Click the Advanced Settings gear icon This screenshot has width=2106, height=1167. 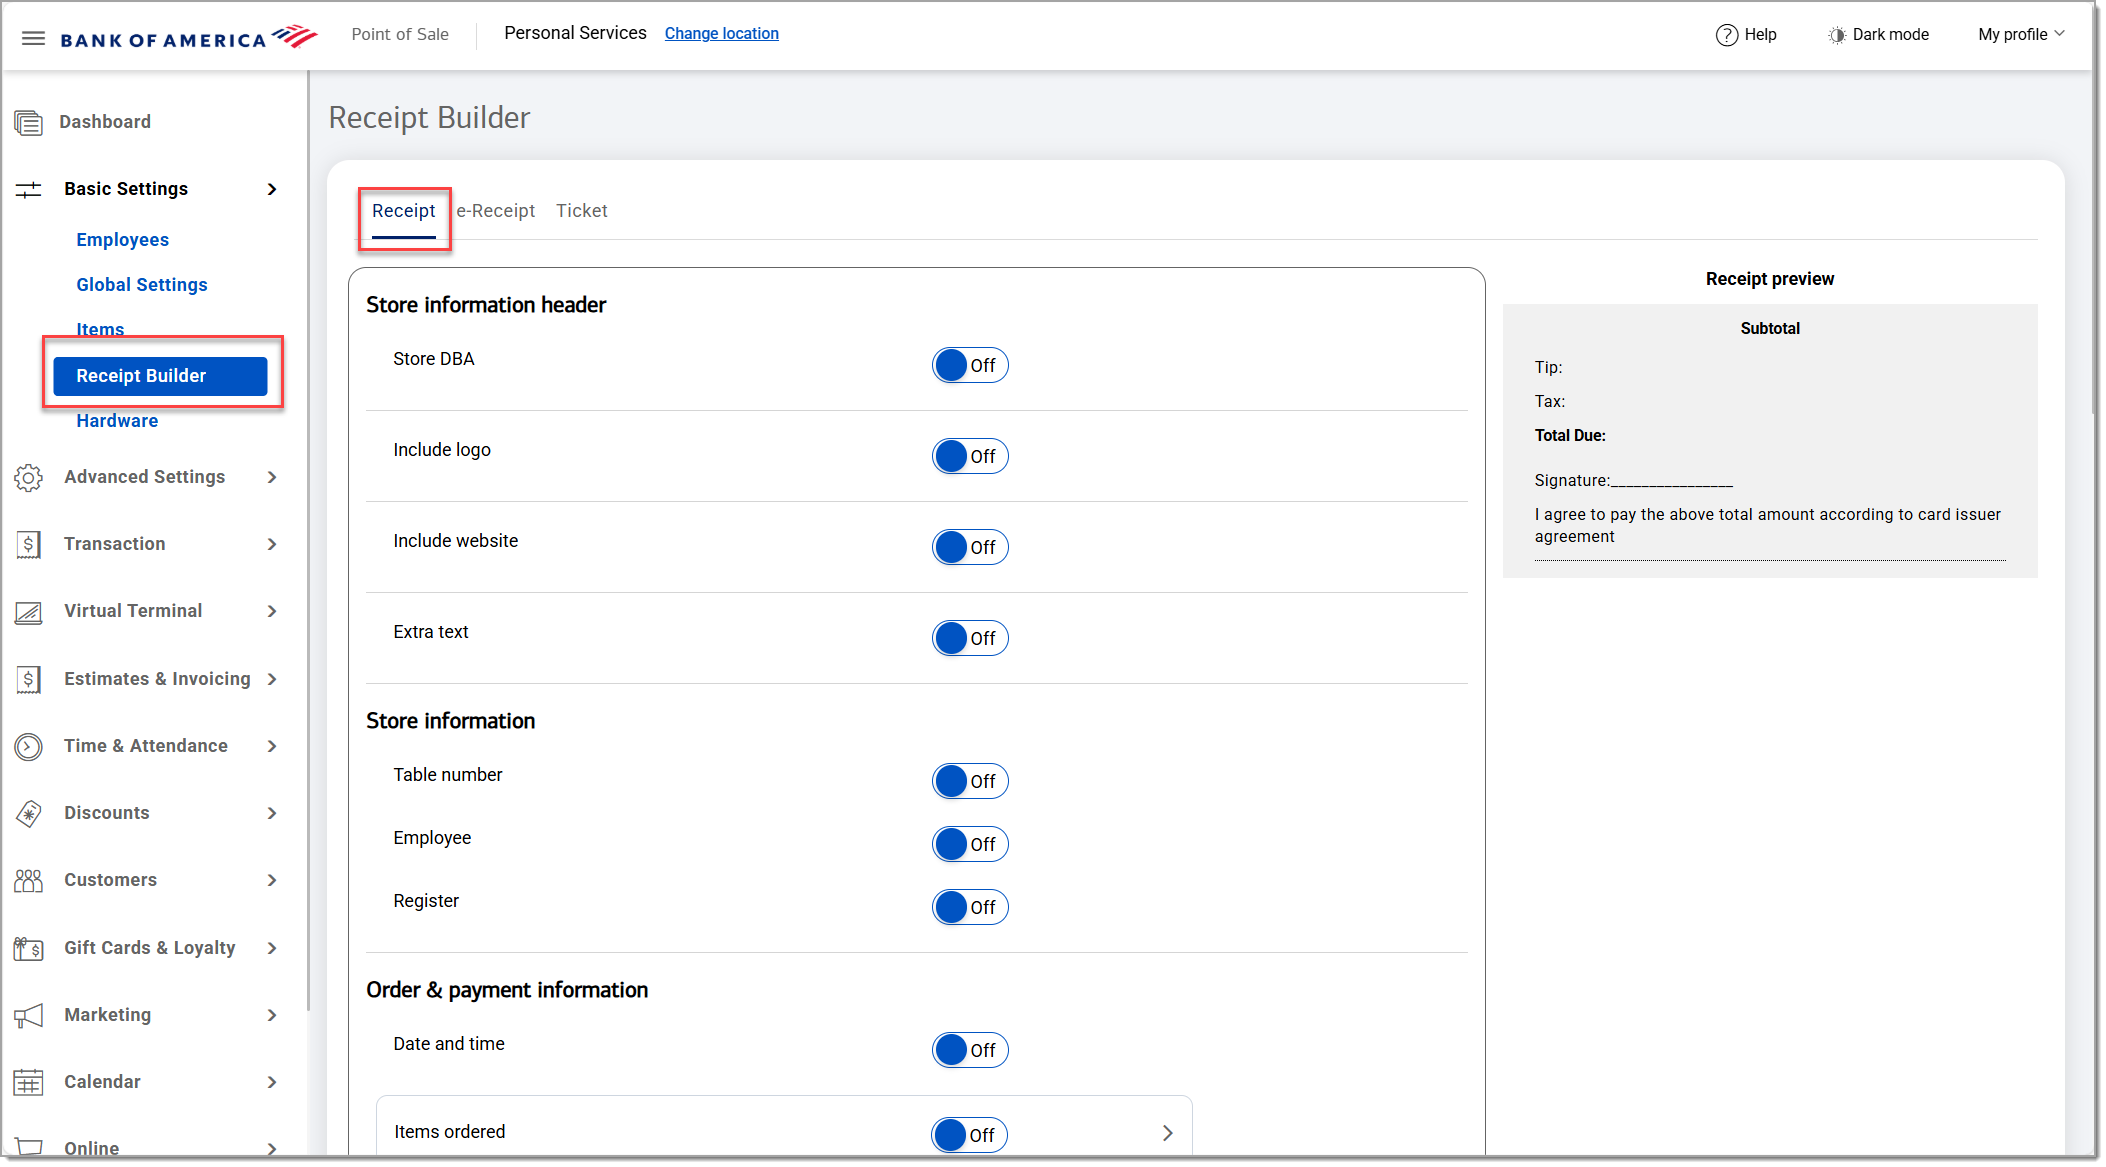pyautogui.click(x=28, y=478)
